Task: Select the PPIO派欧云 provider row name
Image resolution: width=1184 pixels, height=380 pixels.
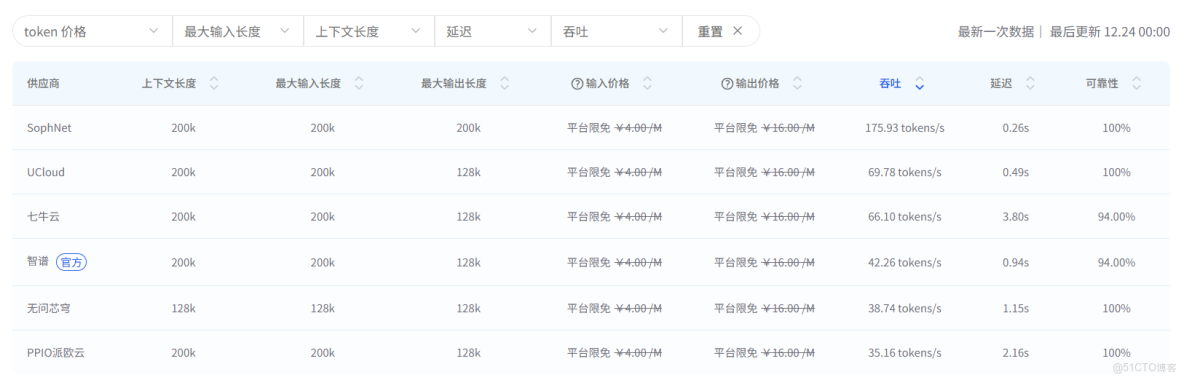Action: 57,353
